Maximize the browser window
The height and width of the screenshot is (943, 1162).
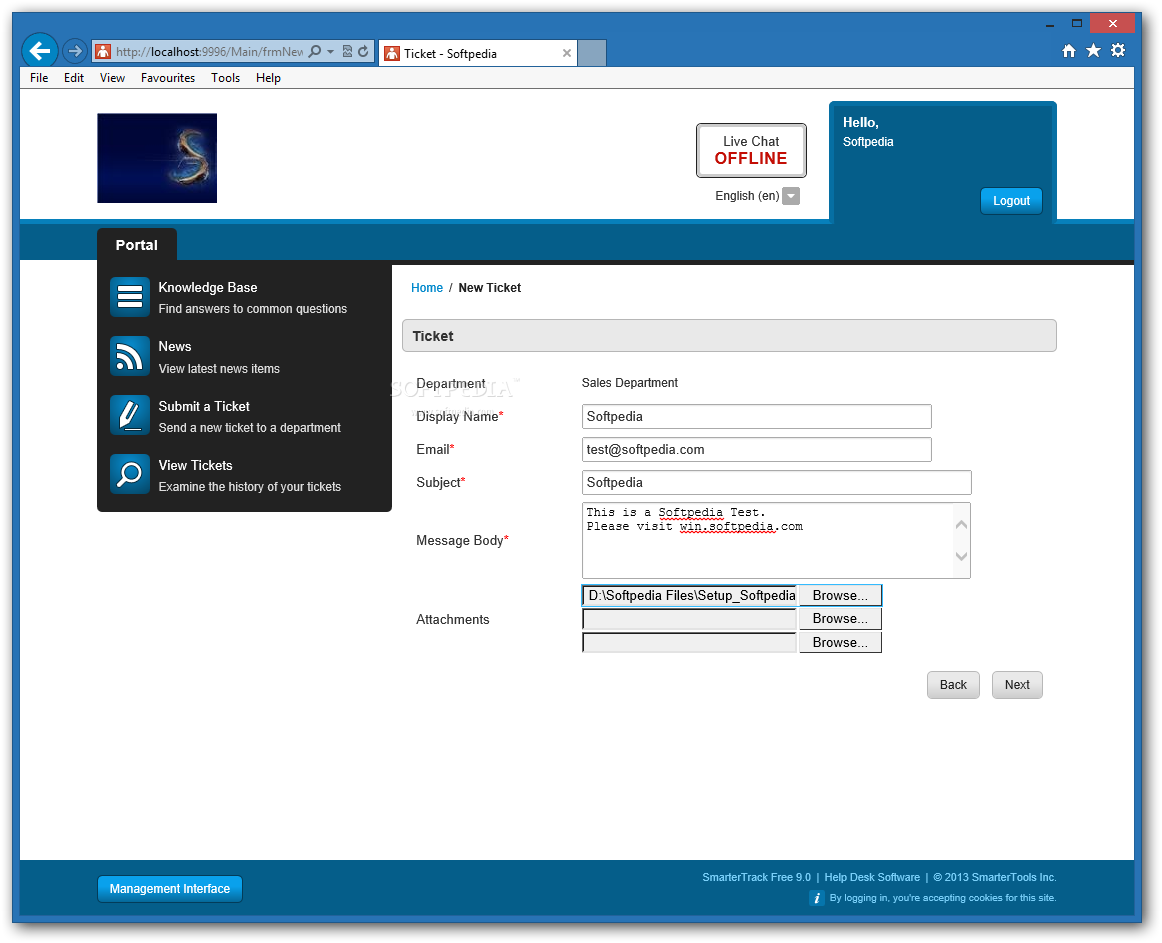coord(1077,24)
